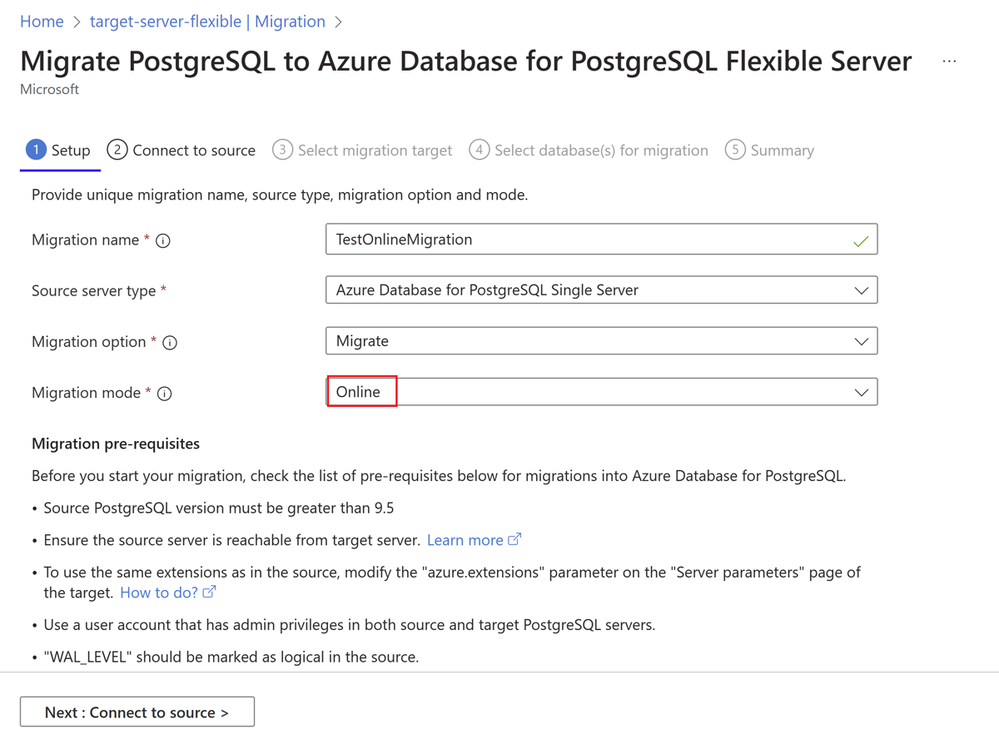
Task: Expand the Migration option dropdown arrow
Action: pyautogui.click(x=861, y=342)
